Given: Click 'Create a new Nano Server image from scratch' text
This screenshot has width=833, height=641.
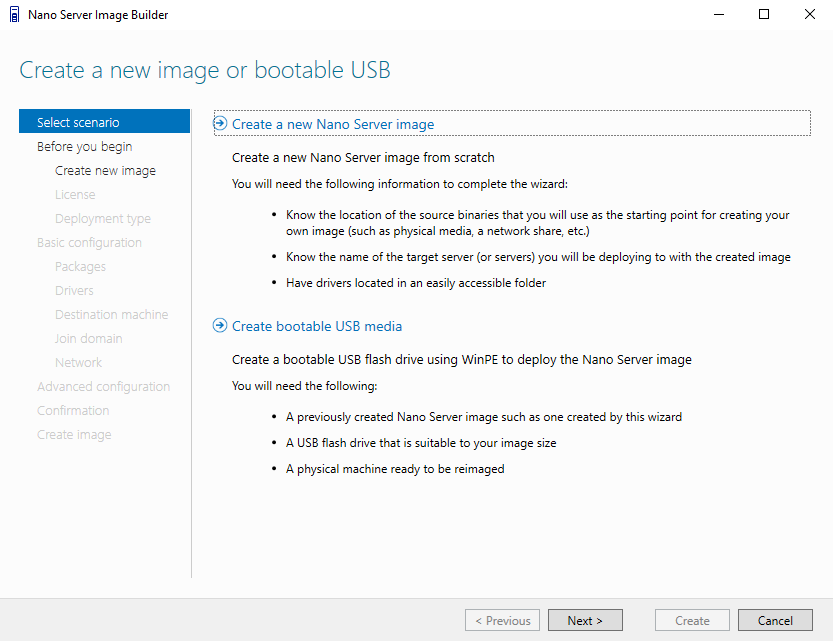Looking at the screenshot, I should point(363,158).
